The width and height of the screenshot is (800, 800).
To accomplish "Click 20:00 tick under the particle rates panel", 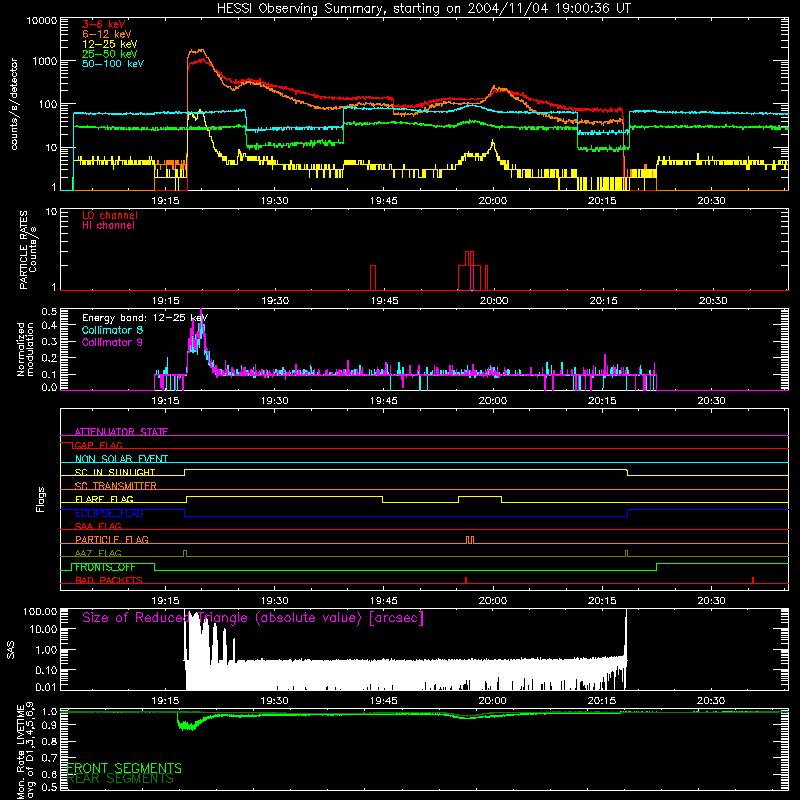I will (x=494, y=301).
